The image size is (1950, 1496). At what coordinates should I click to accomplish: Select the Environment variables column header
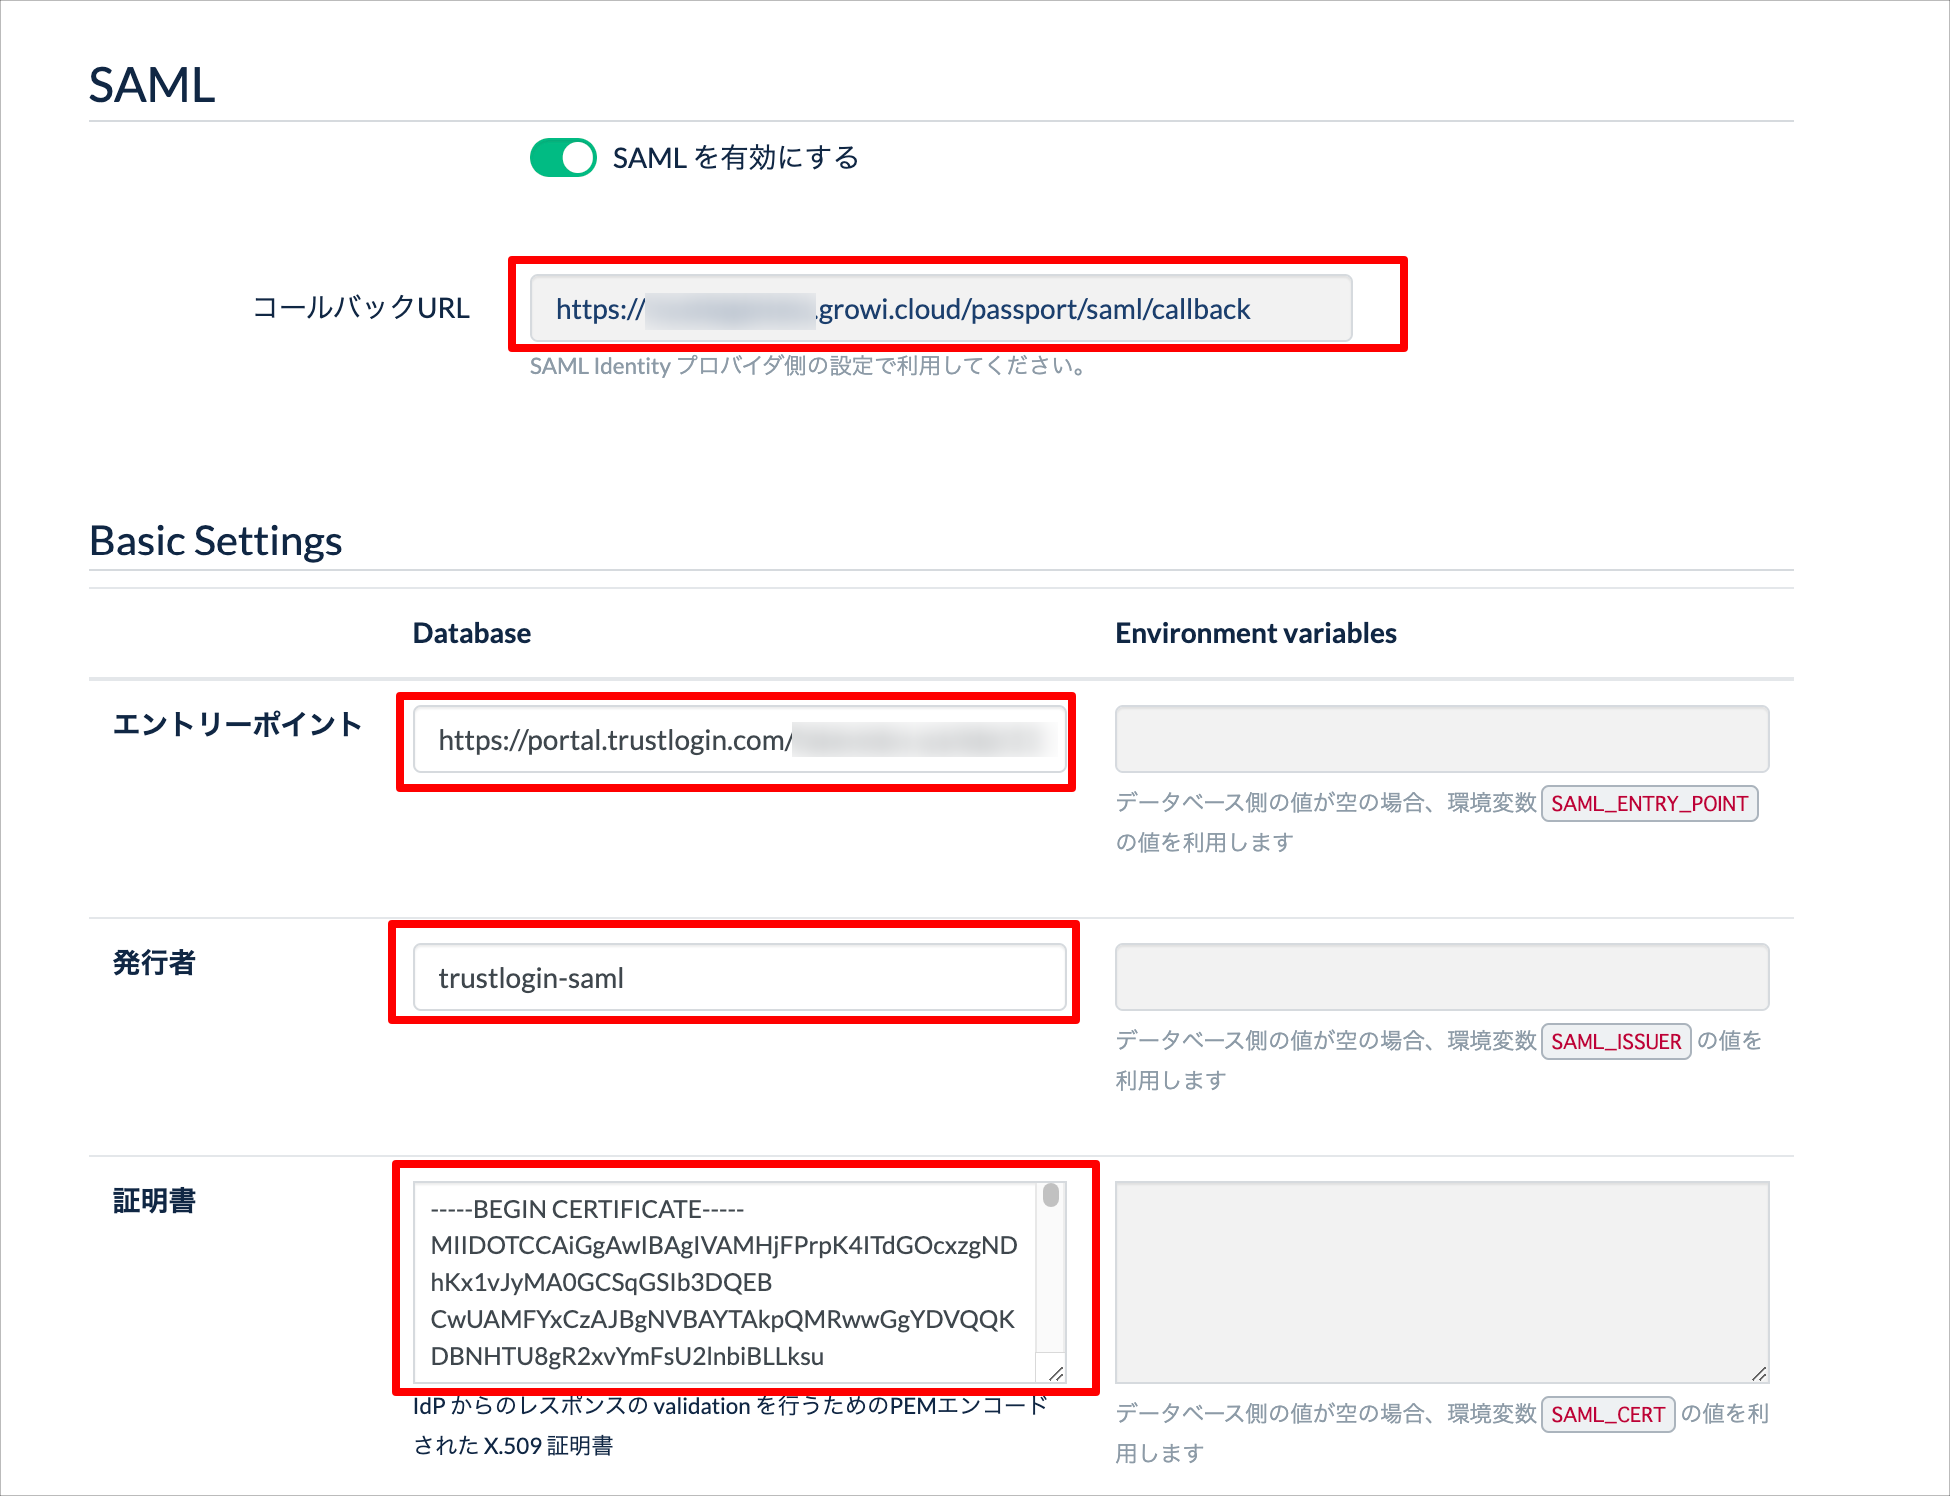pyautogui.click(x=1256, y=632)
